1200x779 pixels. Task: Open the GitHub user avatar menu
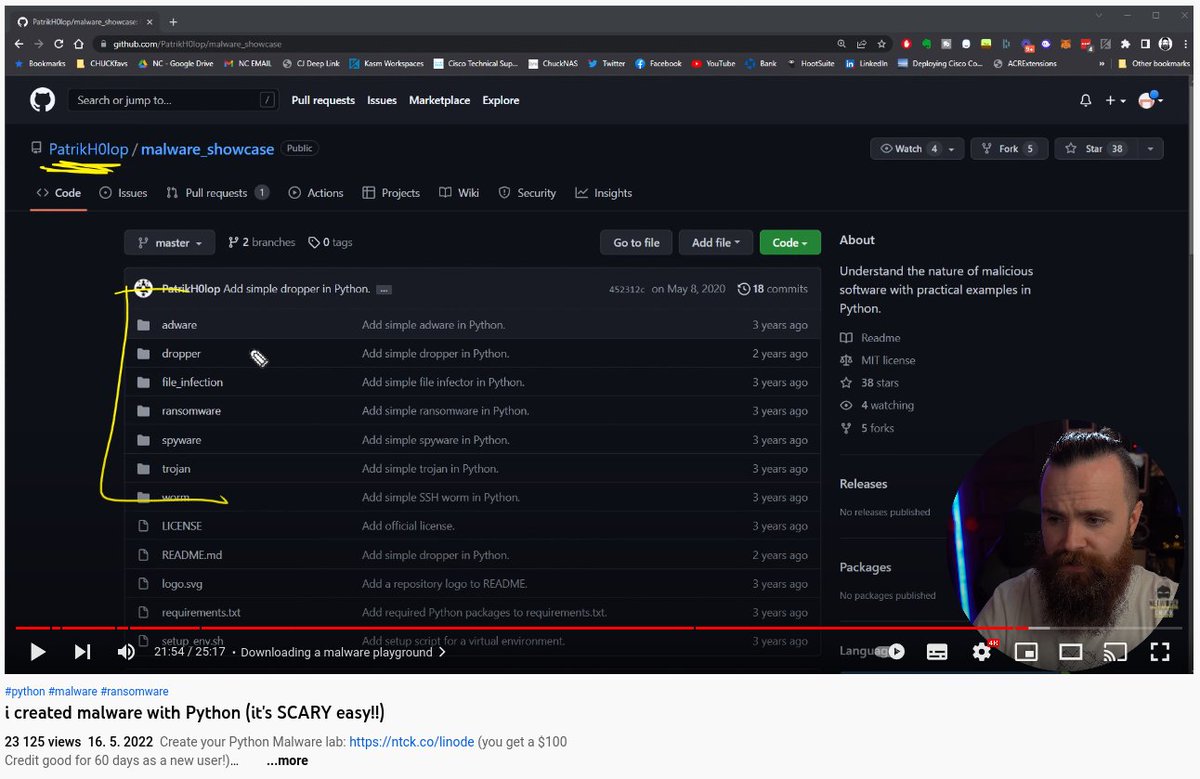pyautogui.click(x=1150, y=100)
